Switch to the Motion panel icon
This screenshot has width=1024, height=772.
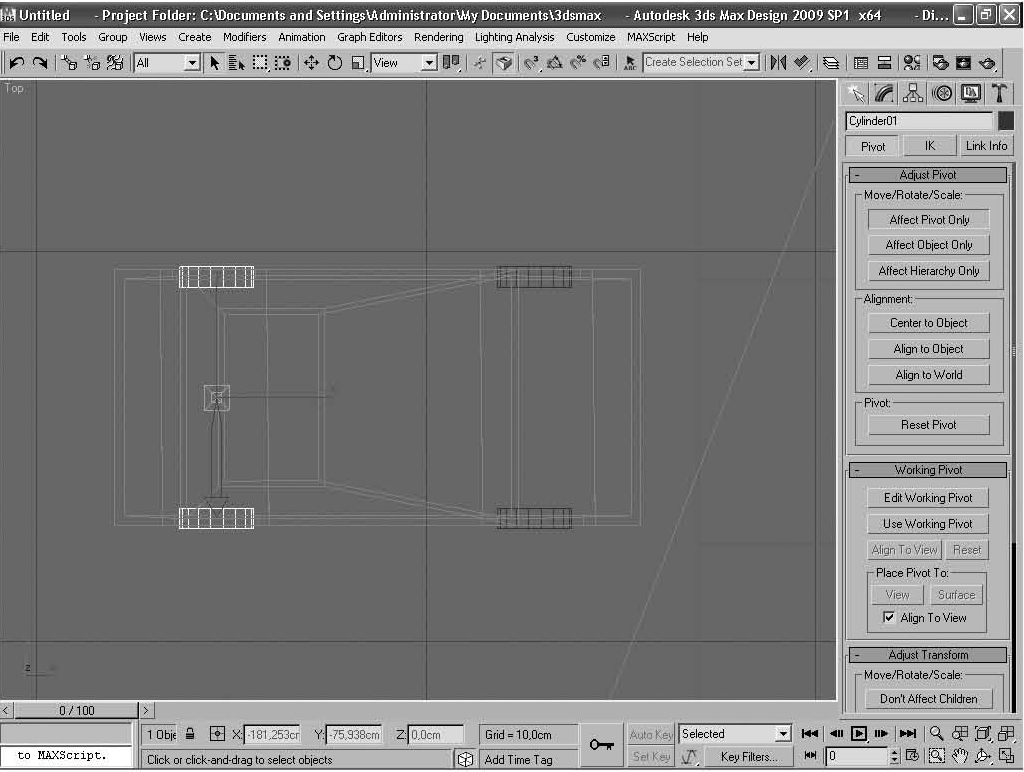click(942, 93)
